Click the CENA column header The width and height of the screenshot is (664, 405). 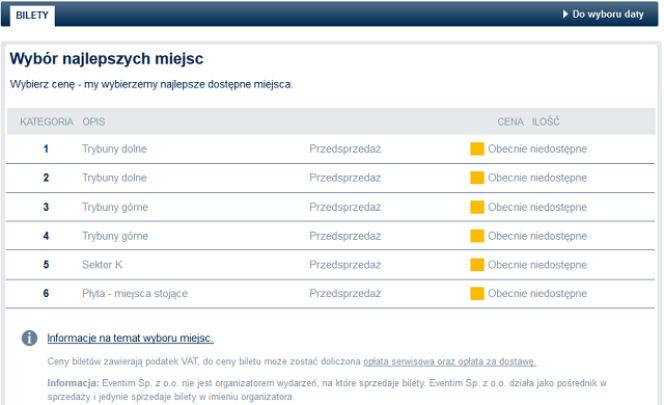(510, 122)
